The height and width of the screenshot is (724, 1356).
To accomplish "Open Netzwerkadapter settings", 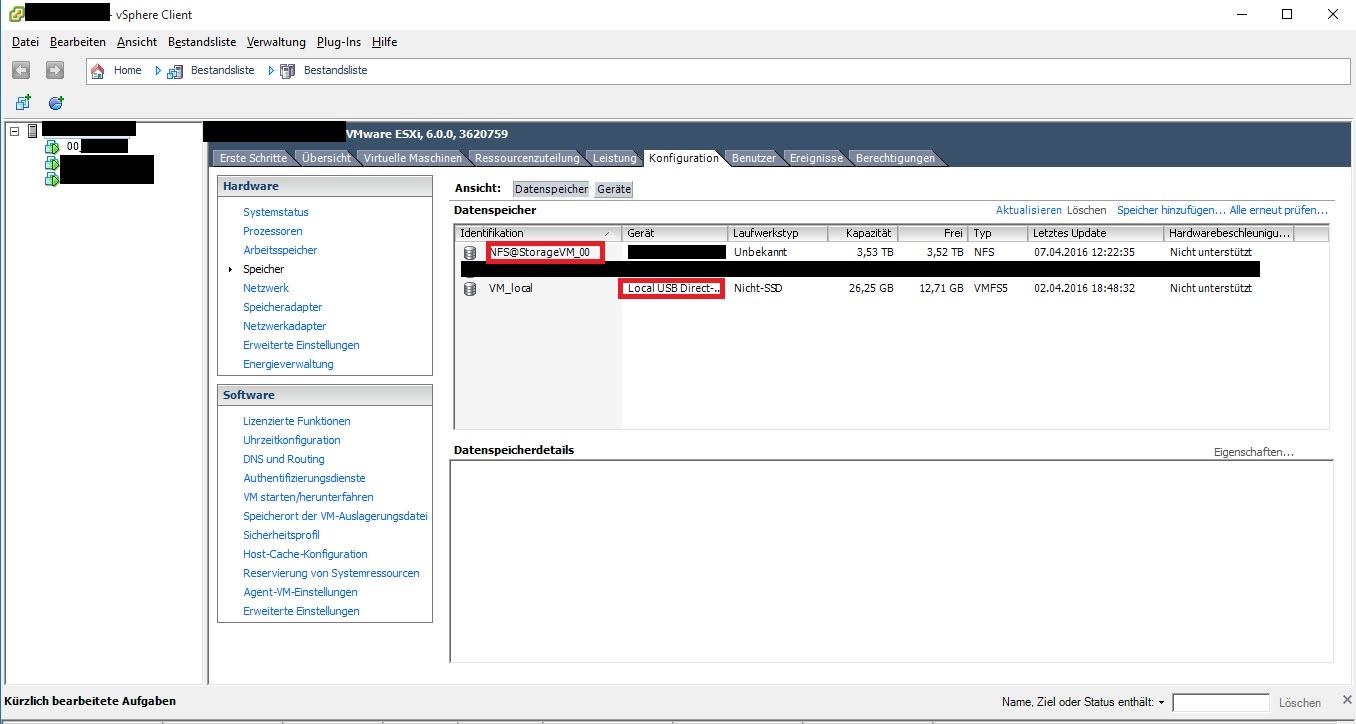I will [285, 326].
